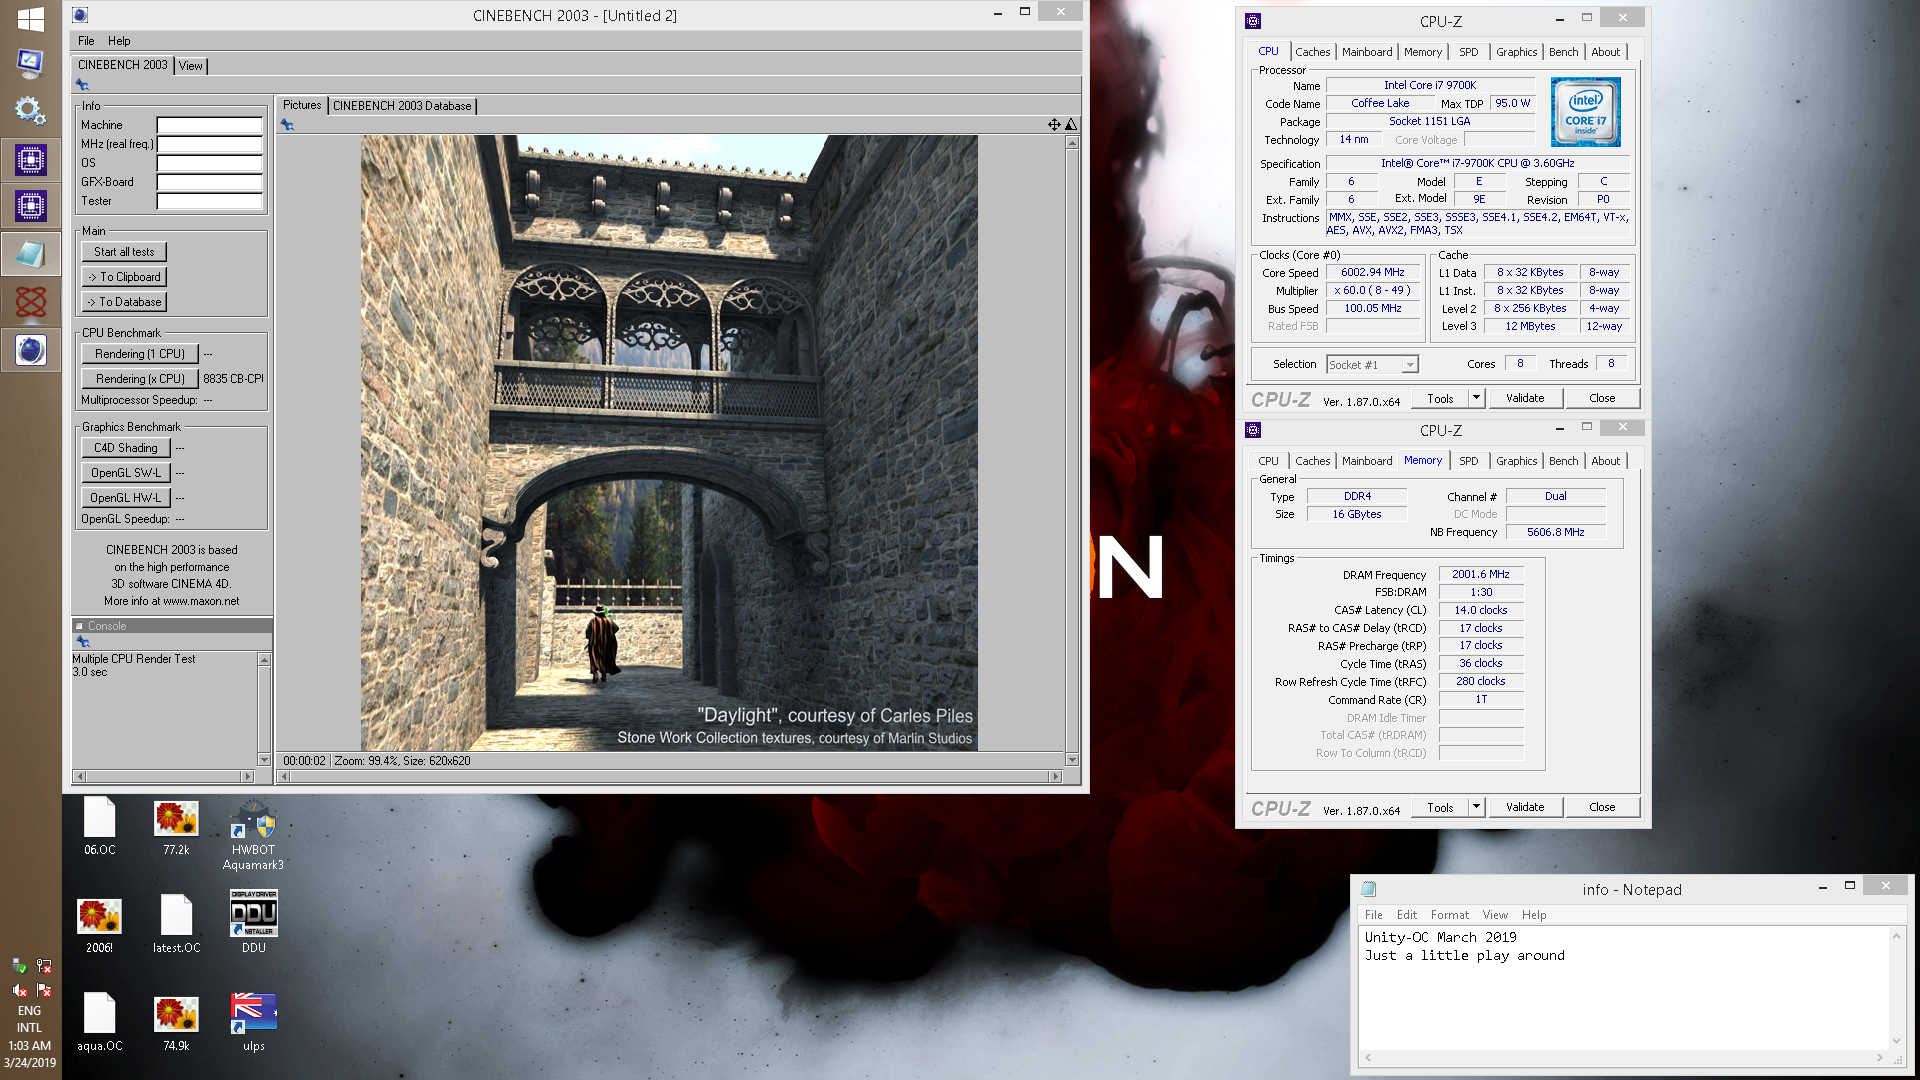Image resolution: width=1920 pixels, height=1080 pixels.
Task: Open the DDU desktop shortcut
Action: pyautogui.click(x=253, y=921)
